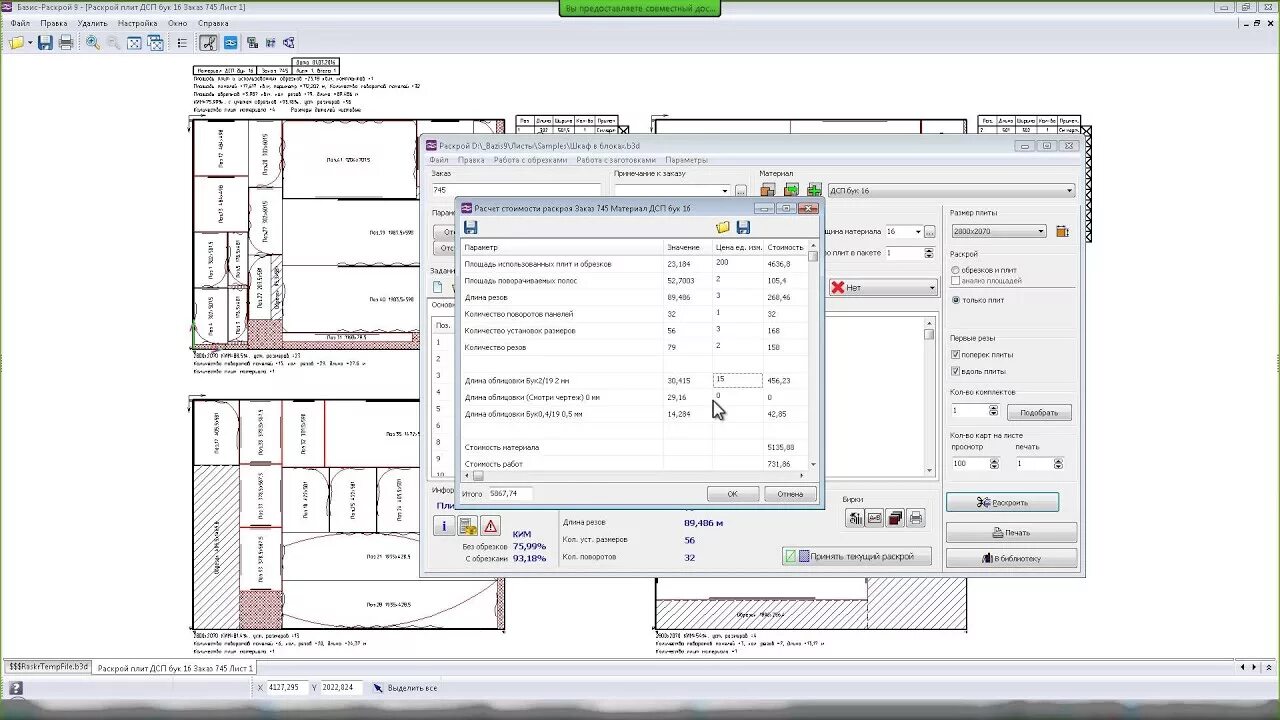Image resolution: width=1280 pixels, height=720 pixels.
Task: Click vertical scrollbar down arrow in cost table
Action: (813, 465)
